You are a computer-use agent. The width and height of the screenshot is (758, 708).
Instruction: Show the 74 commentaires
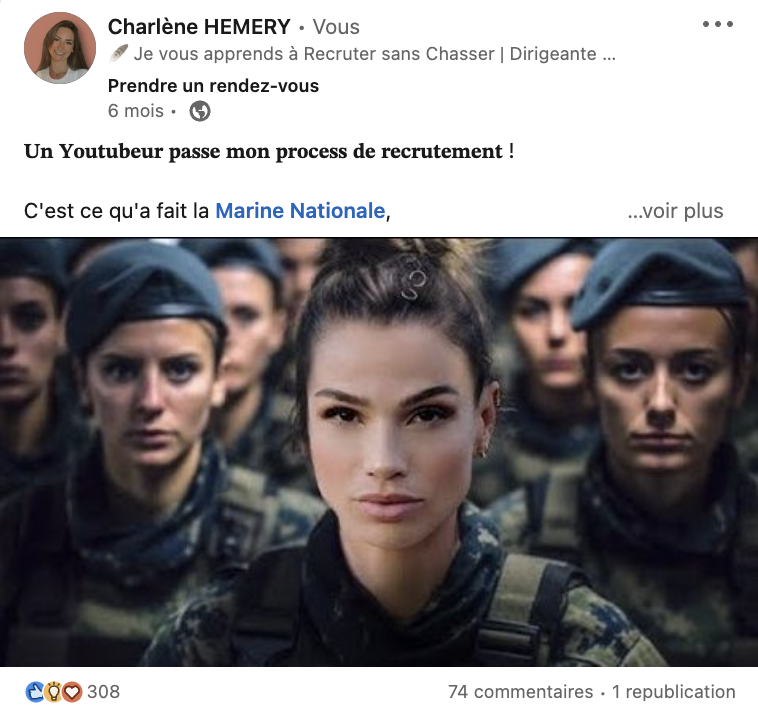520,692
